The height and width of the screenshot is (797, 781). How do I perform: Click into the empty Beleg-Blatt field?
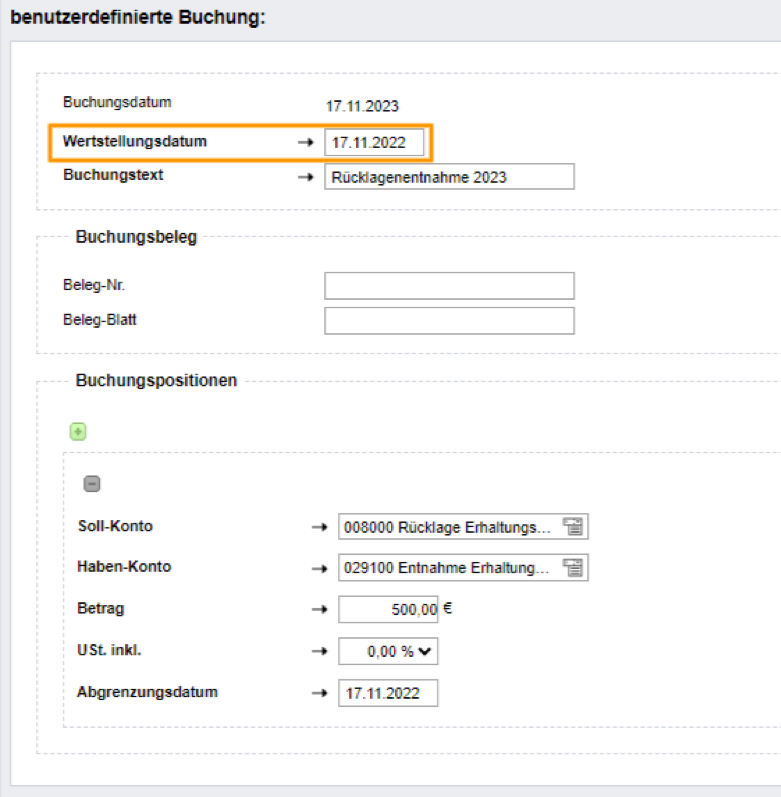click(449, 321)
